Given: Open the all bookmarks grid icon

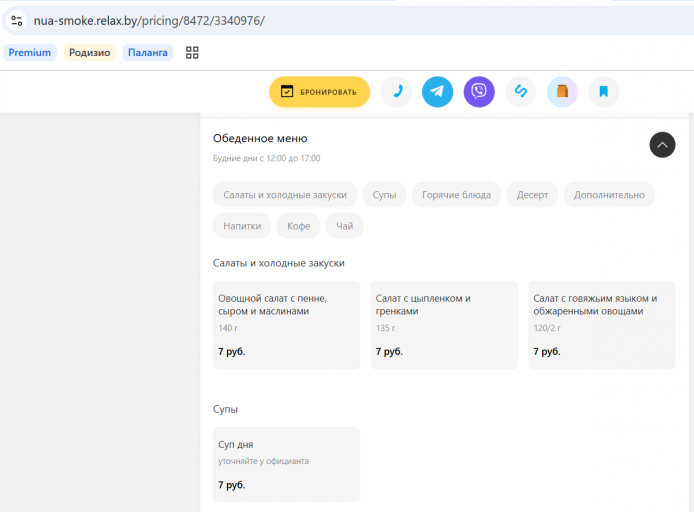Looking at the screenshot, I should click(x=192, y=53).
